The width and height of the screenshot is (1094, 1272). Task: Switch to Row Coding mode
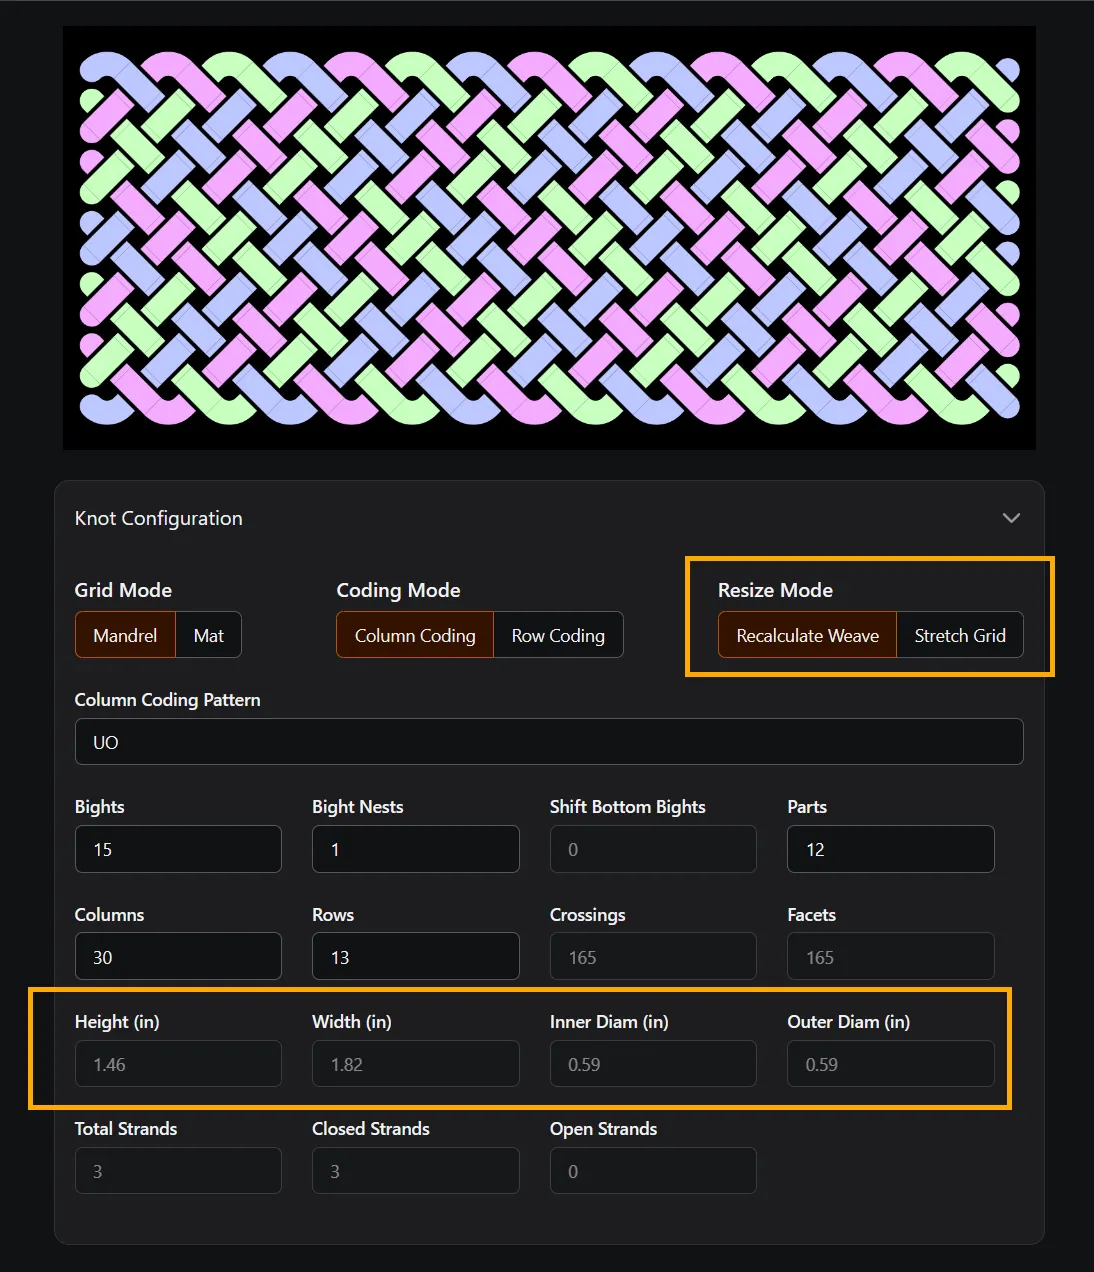pos(558,635)
